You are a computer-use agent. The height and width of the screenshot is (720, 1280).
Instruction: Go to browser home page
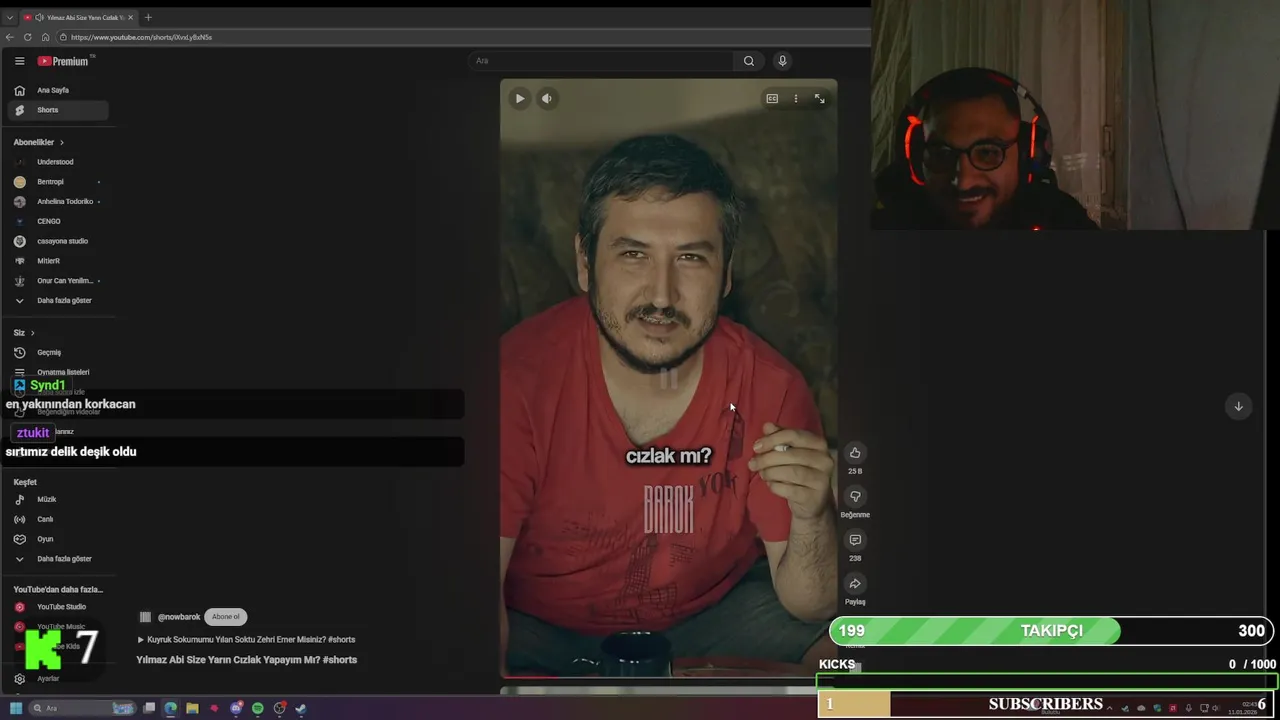[45, 37]
